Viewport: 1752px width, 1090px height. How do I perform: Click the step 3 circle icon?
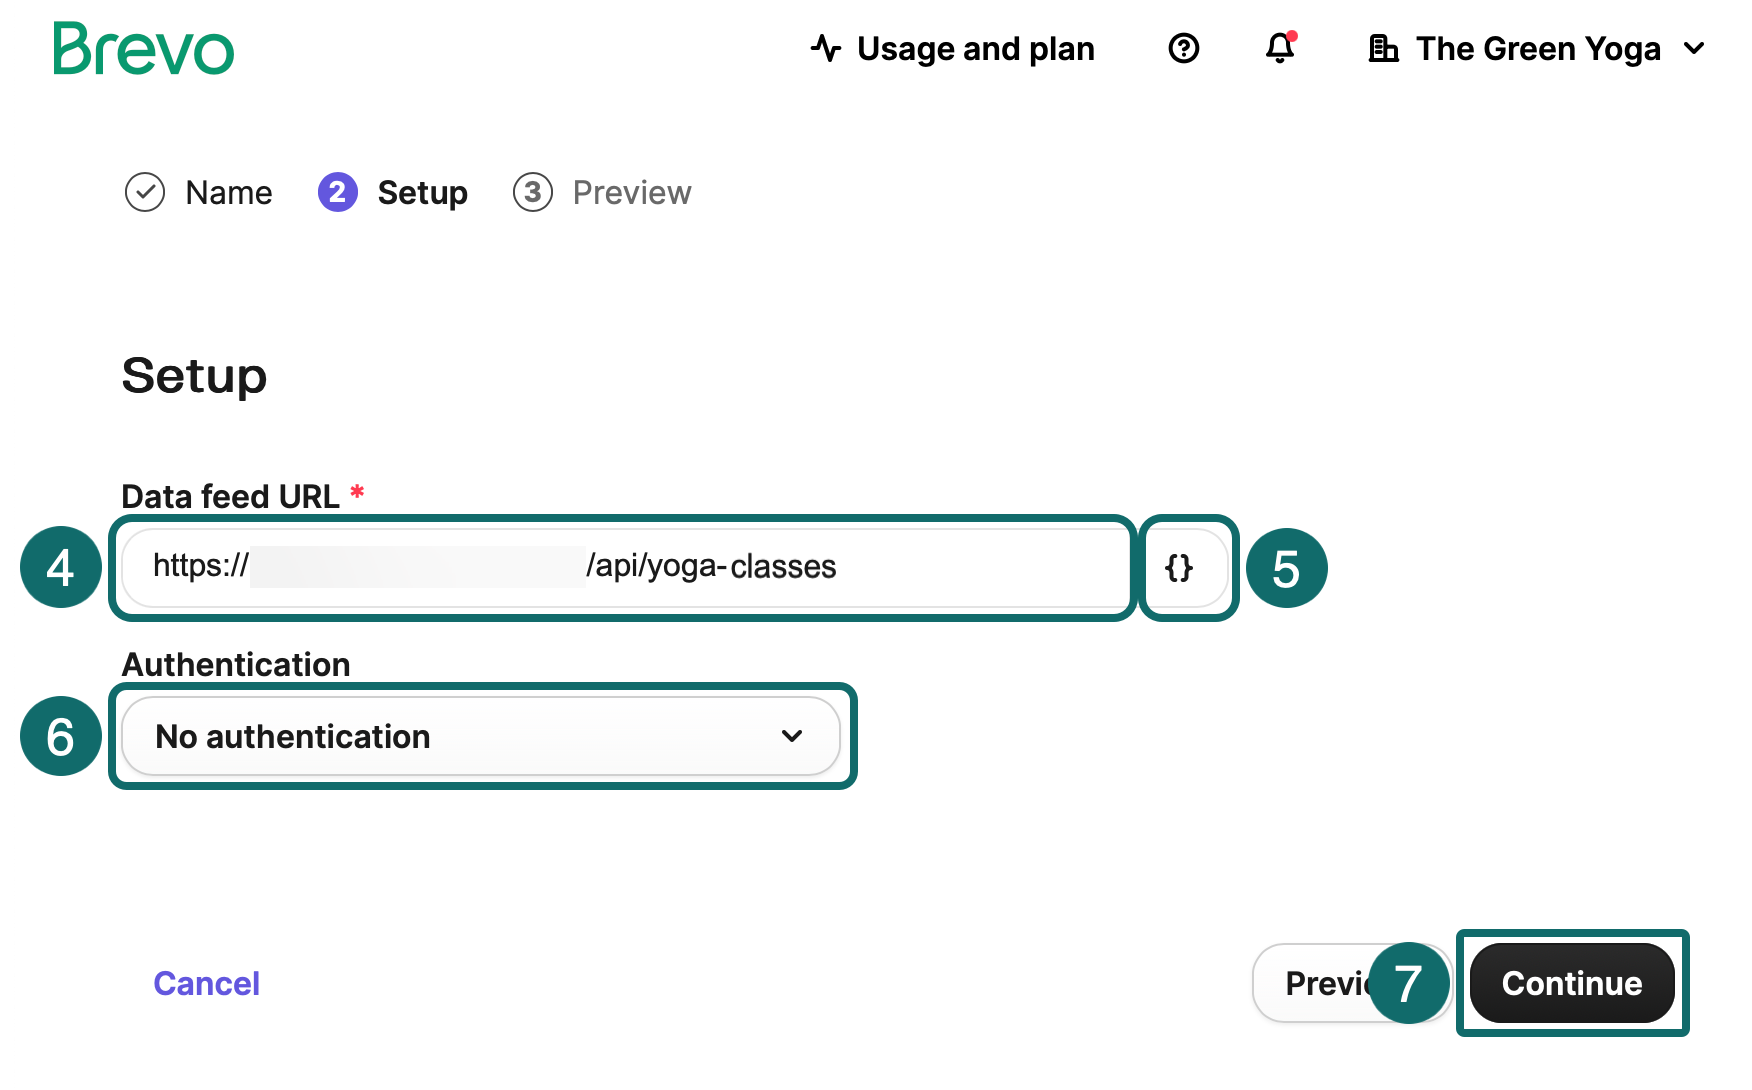click(x=532, y=192)
